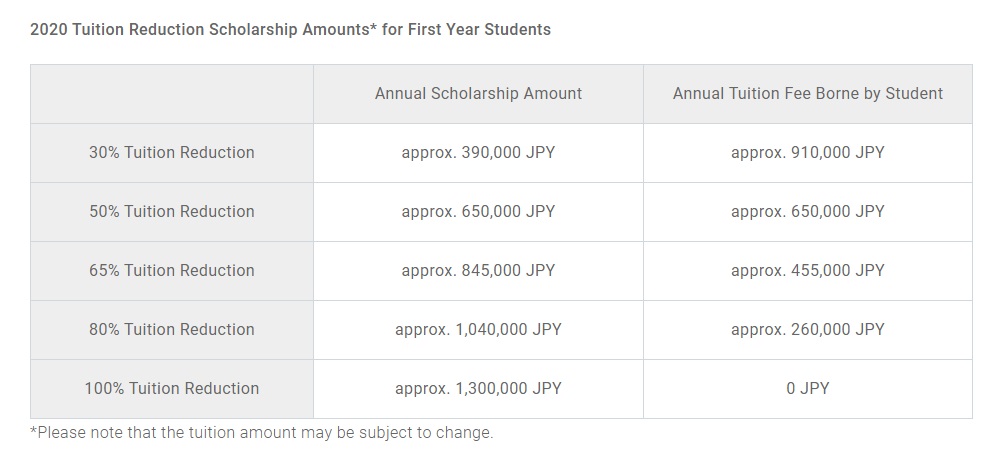The height and width of the screenshot is (456, 988).
Task: Click the 80% Tuition Reduction row label
Action: coord(172,330)
